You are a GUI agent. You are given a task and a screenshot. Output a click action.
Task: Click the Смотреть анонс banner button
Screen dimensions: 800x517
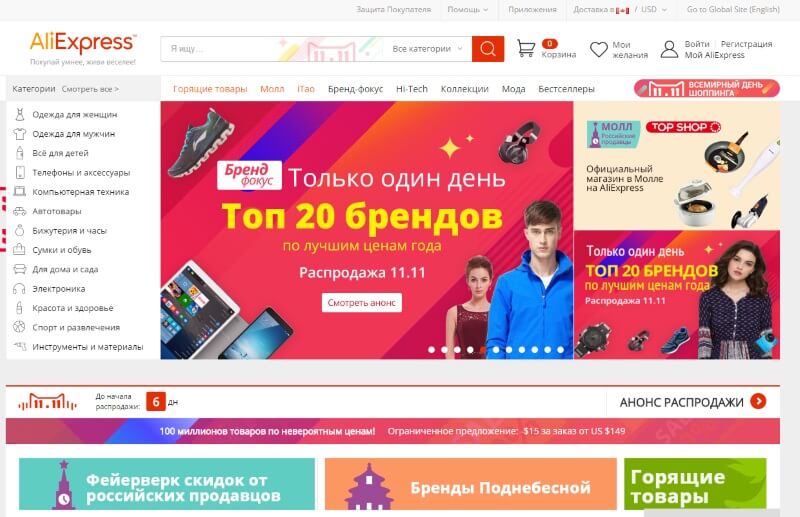[362, 303]
